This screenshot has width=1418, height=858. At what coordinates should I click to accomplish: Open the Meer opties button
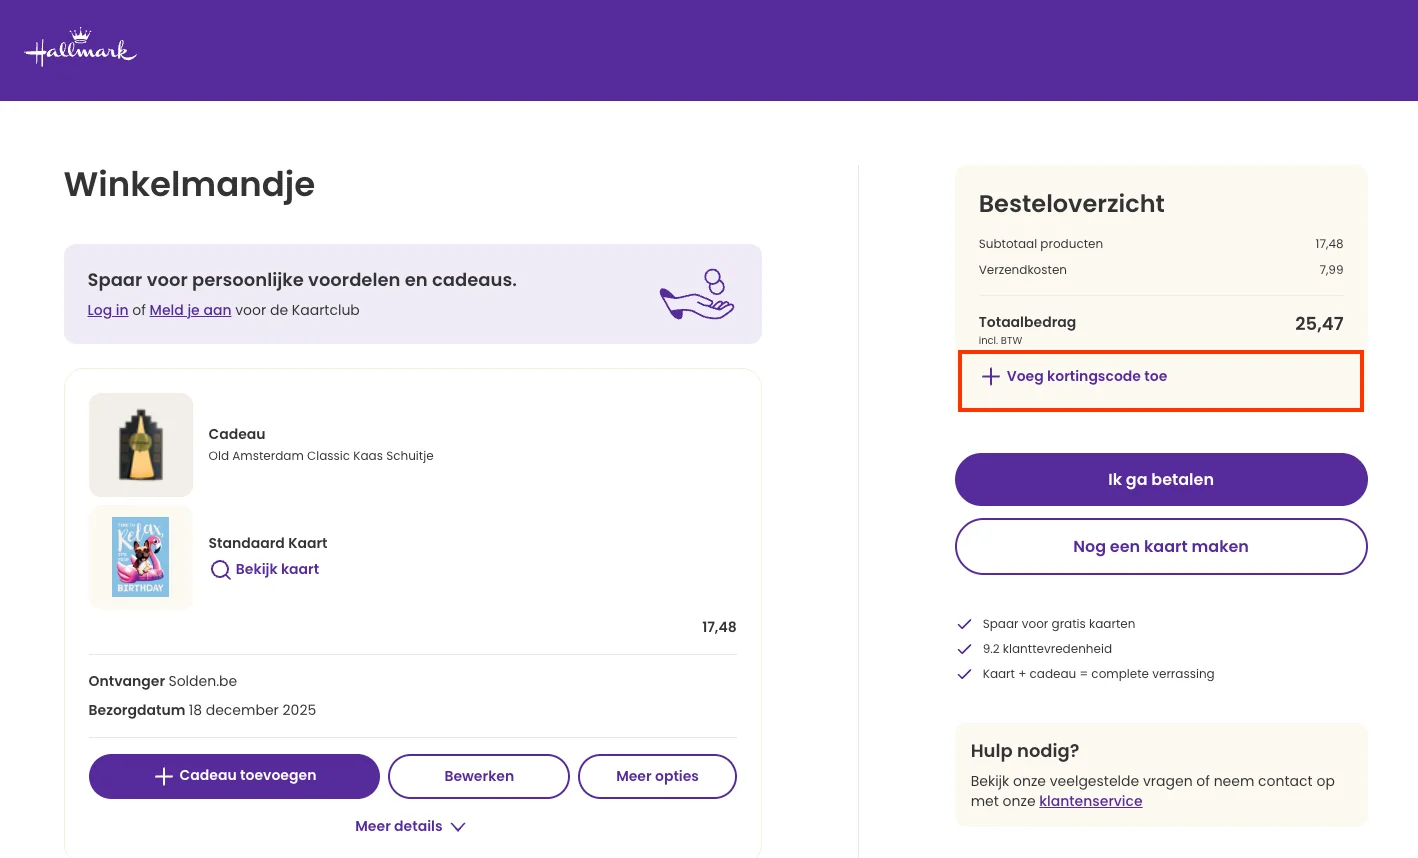point(657,776)
